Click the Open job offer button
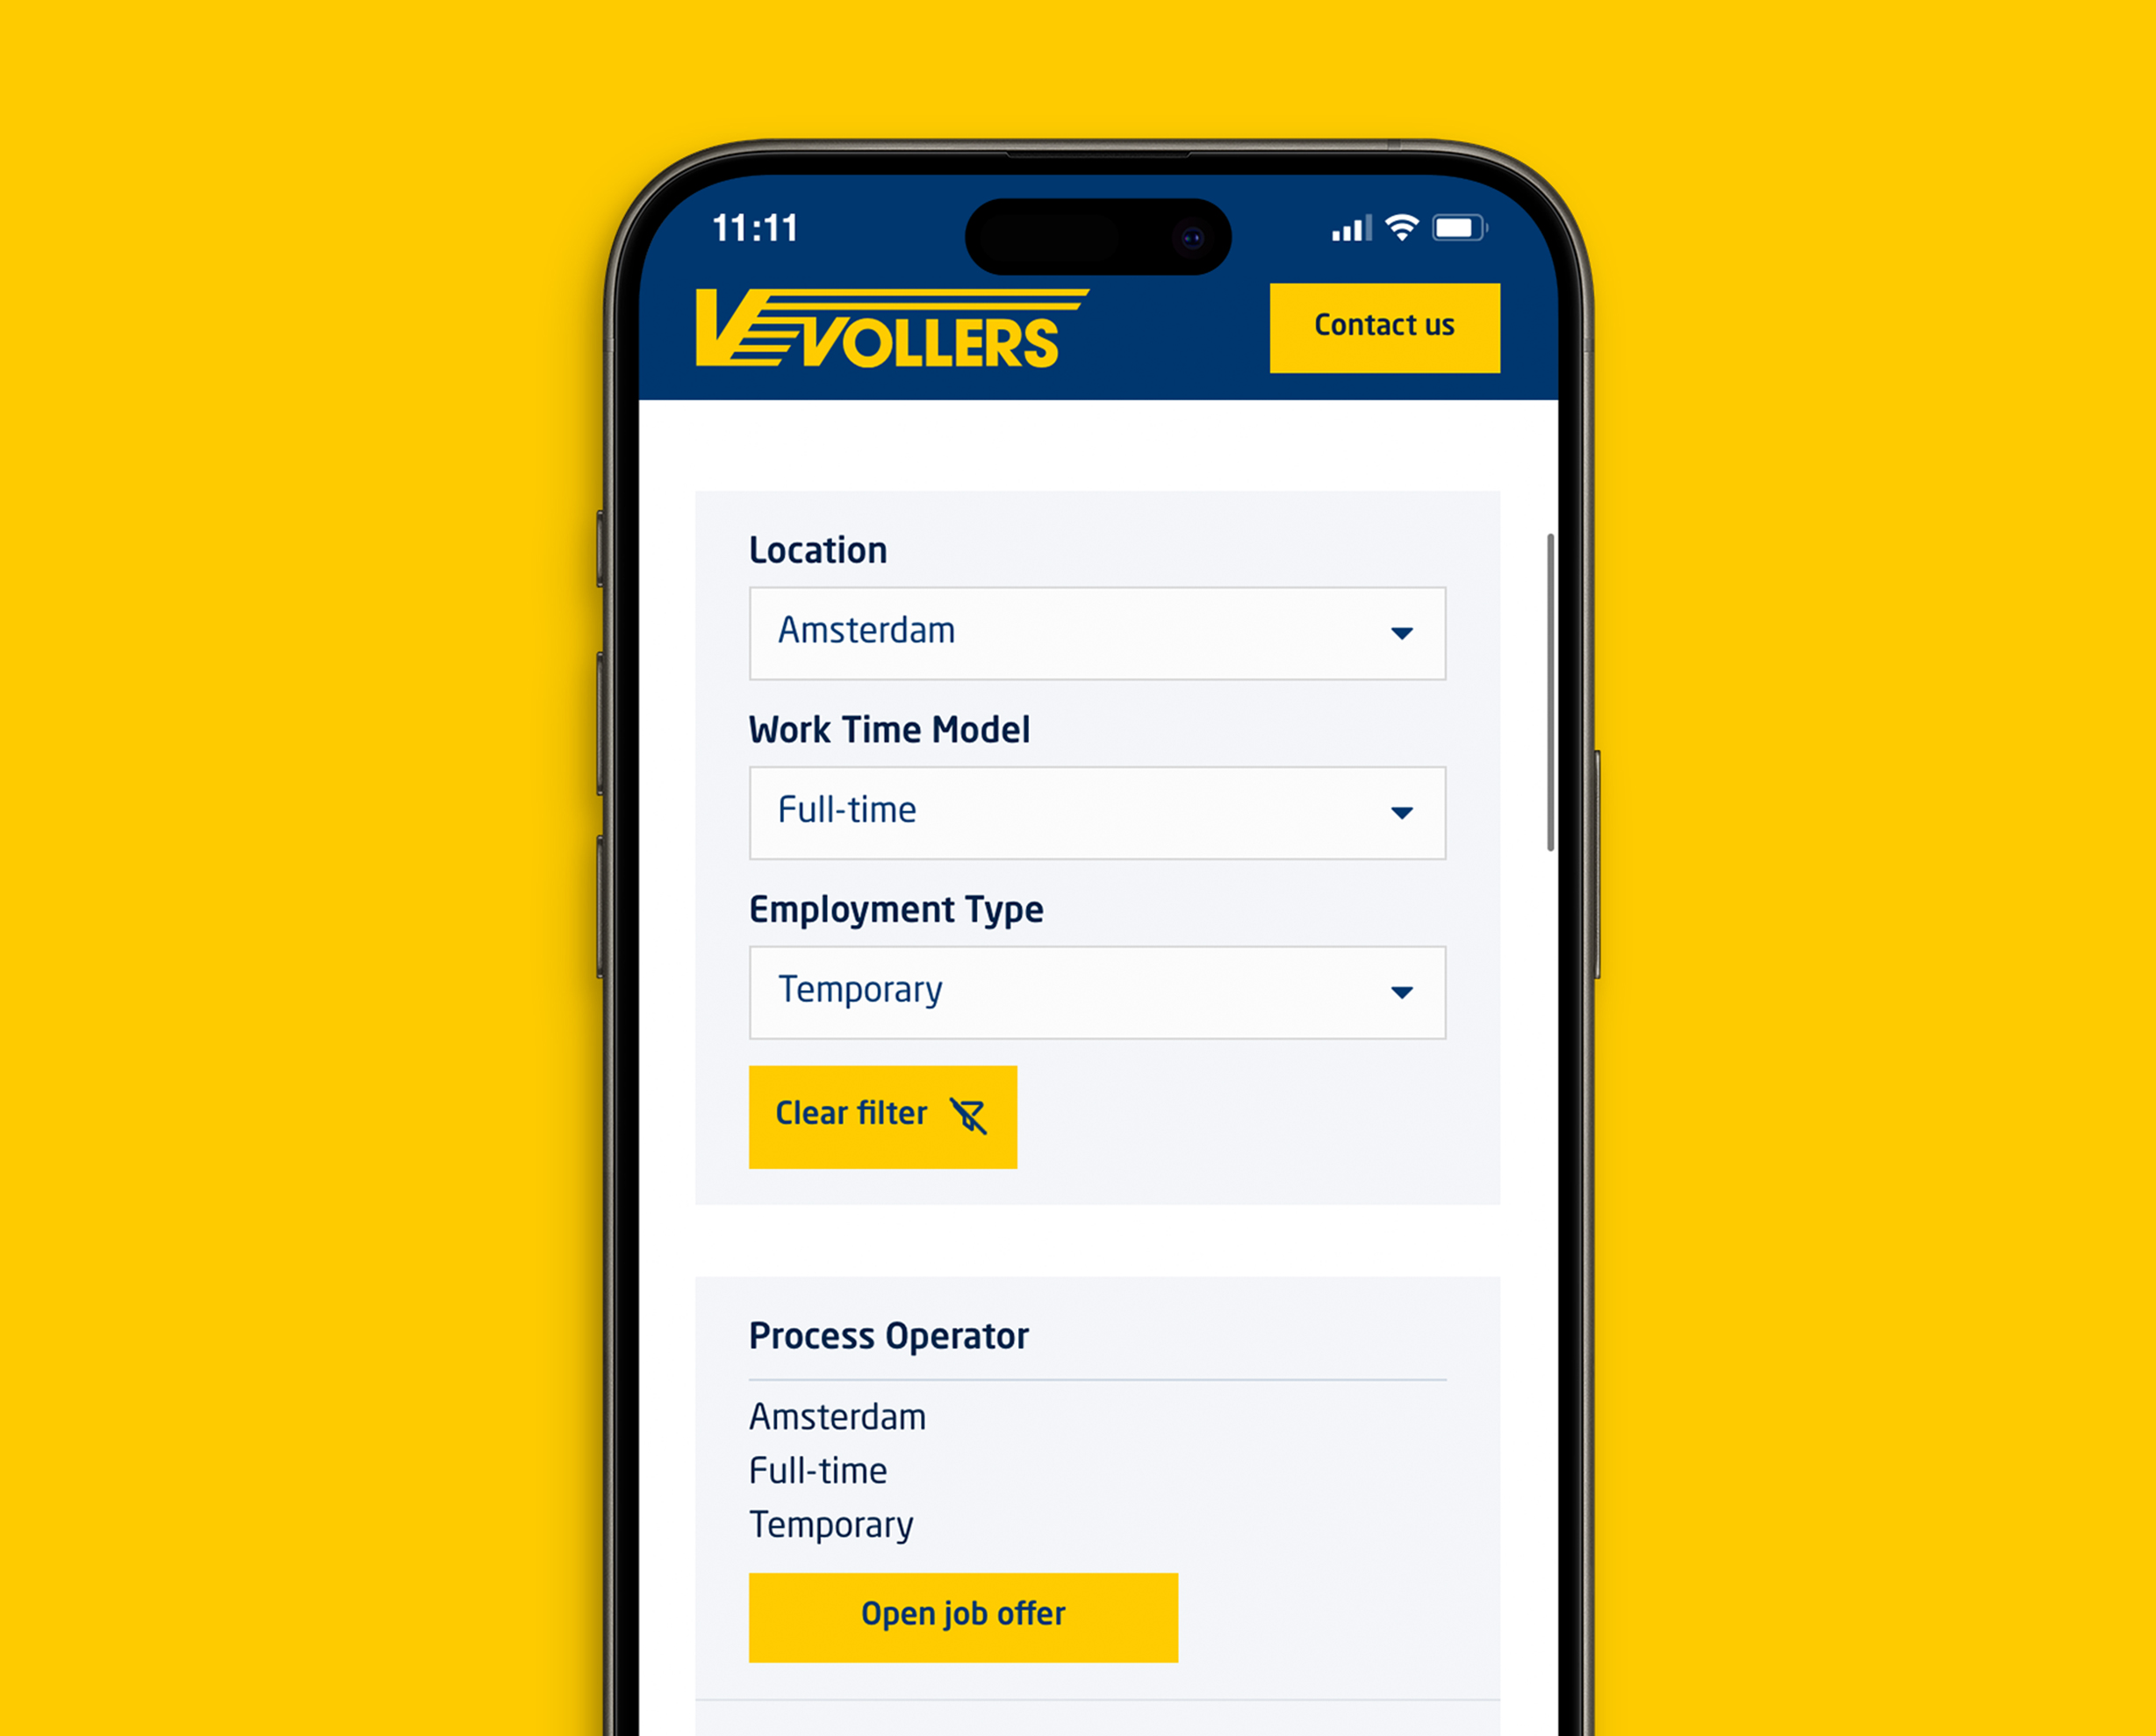 point(962,1612)
